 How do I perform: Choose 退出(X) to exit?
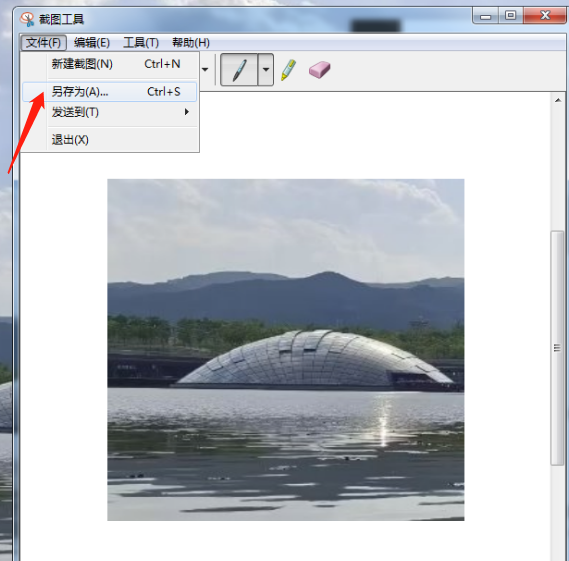110,140
